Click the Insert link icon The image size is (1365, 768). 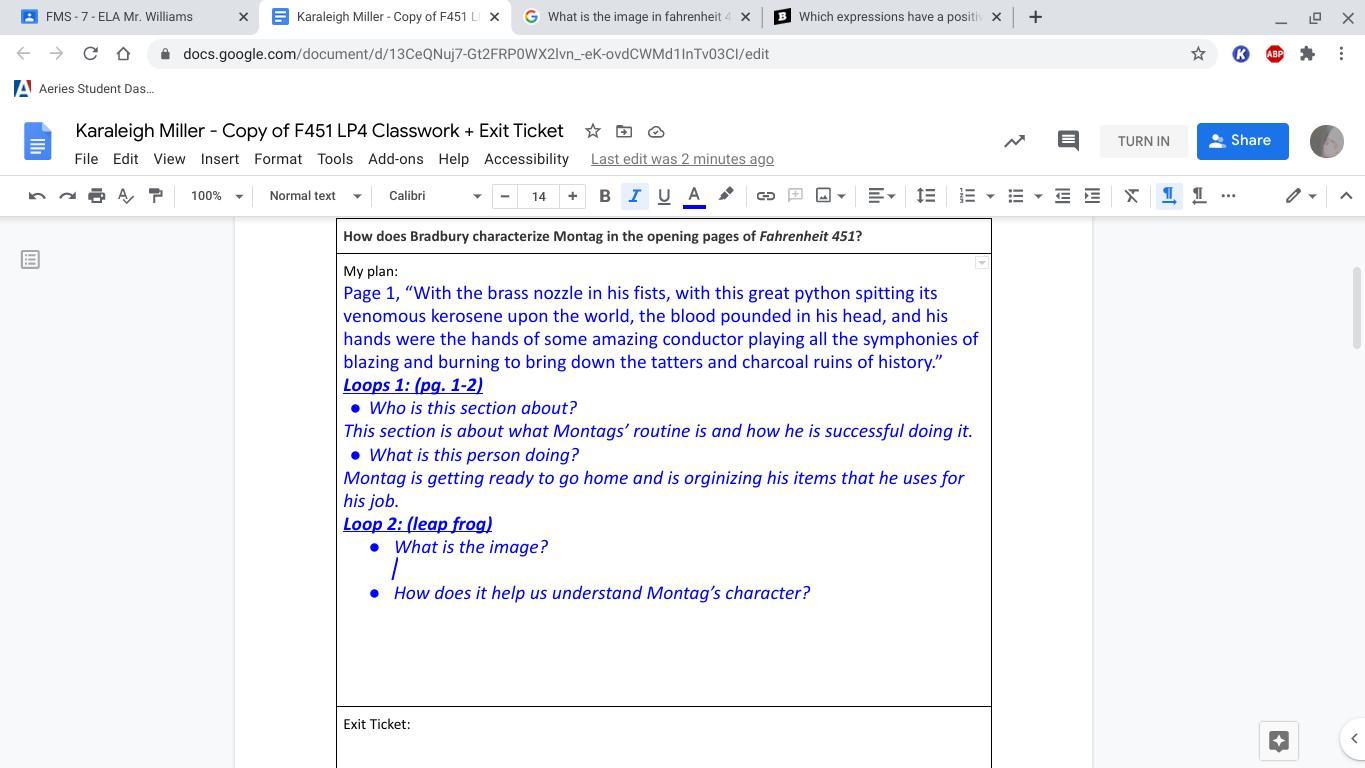[765, 196]
